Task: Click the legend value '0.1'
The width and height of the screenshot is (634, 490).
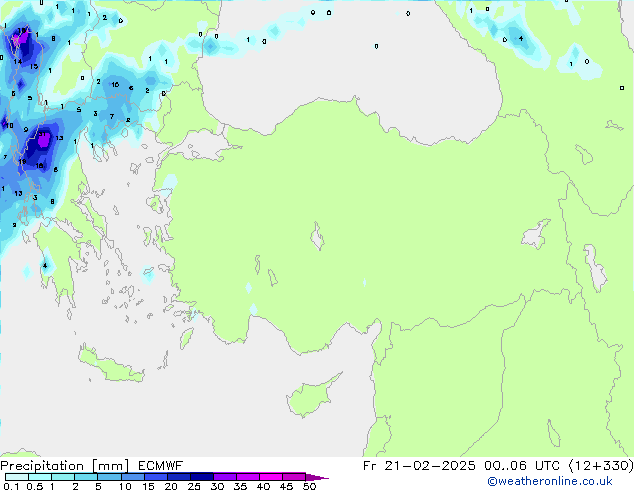Action: pyautogui.click(x=11, y=486)
